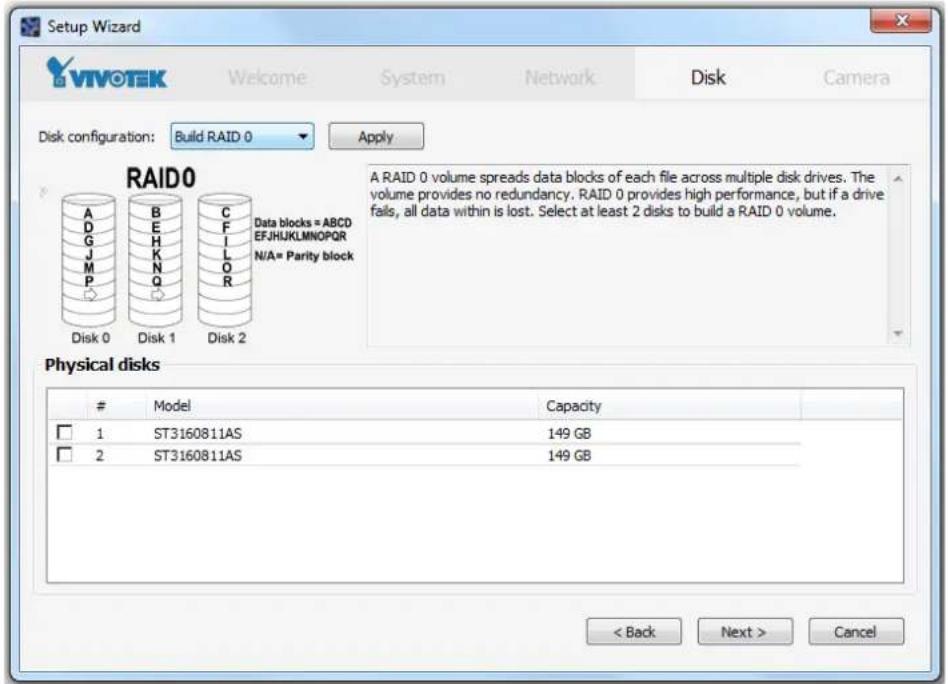Viewport: 948px width, 684px height.
Task: Click the Setup Wizard title bar icon
Action: click(30, 27)
